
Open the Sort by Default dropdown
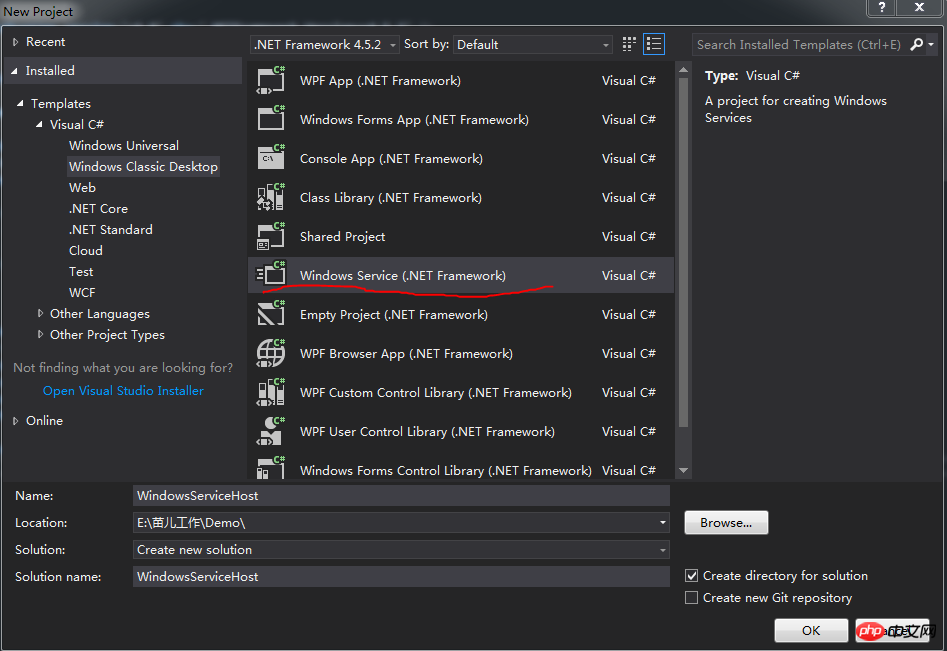point(533,45)
